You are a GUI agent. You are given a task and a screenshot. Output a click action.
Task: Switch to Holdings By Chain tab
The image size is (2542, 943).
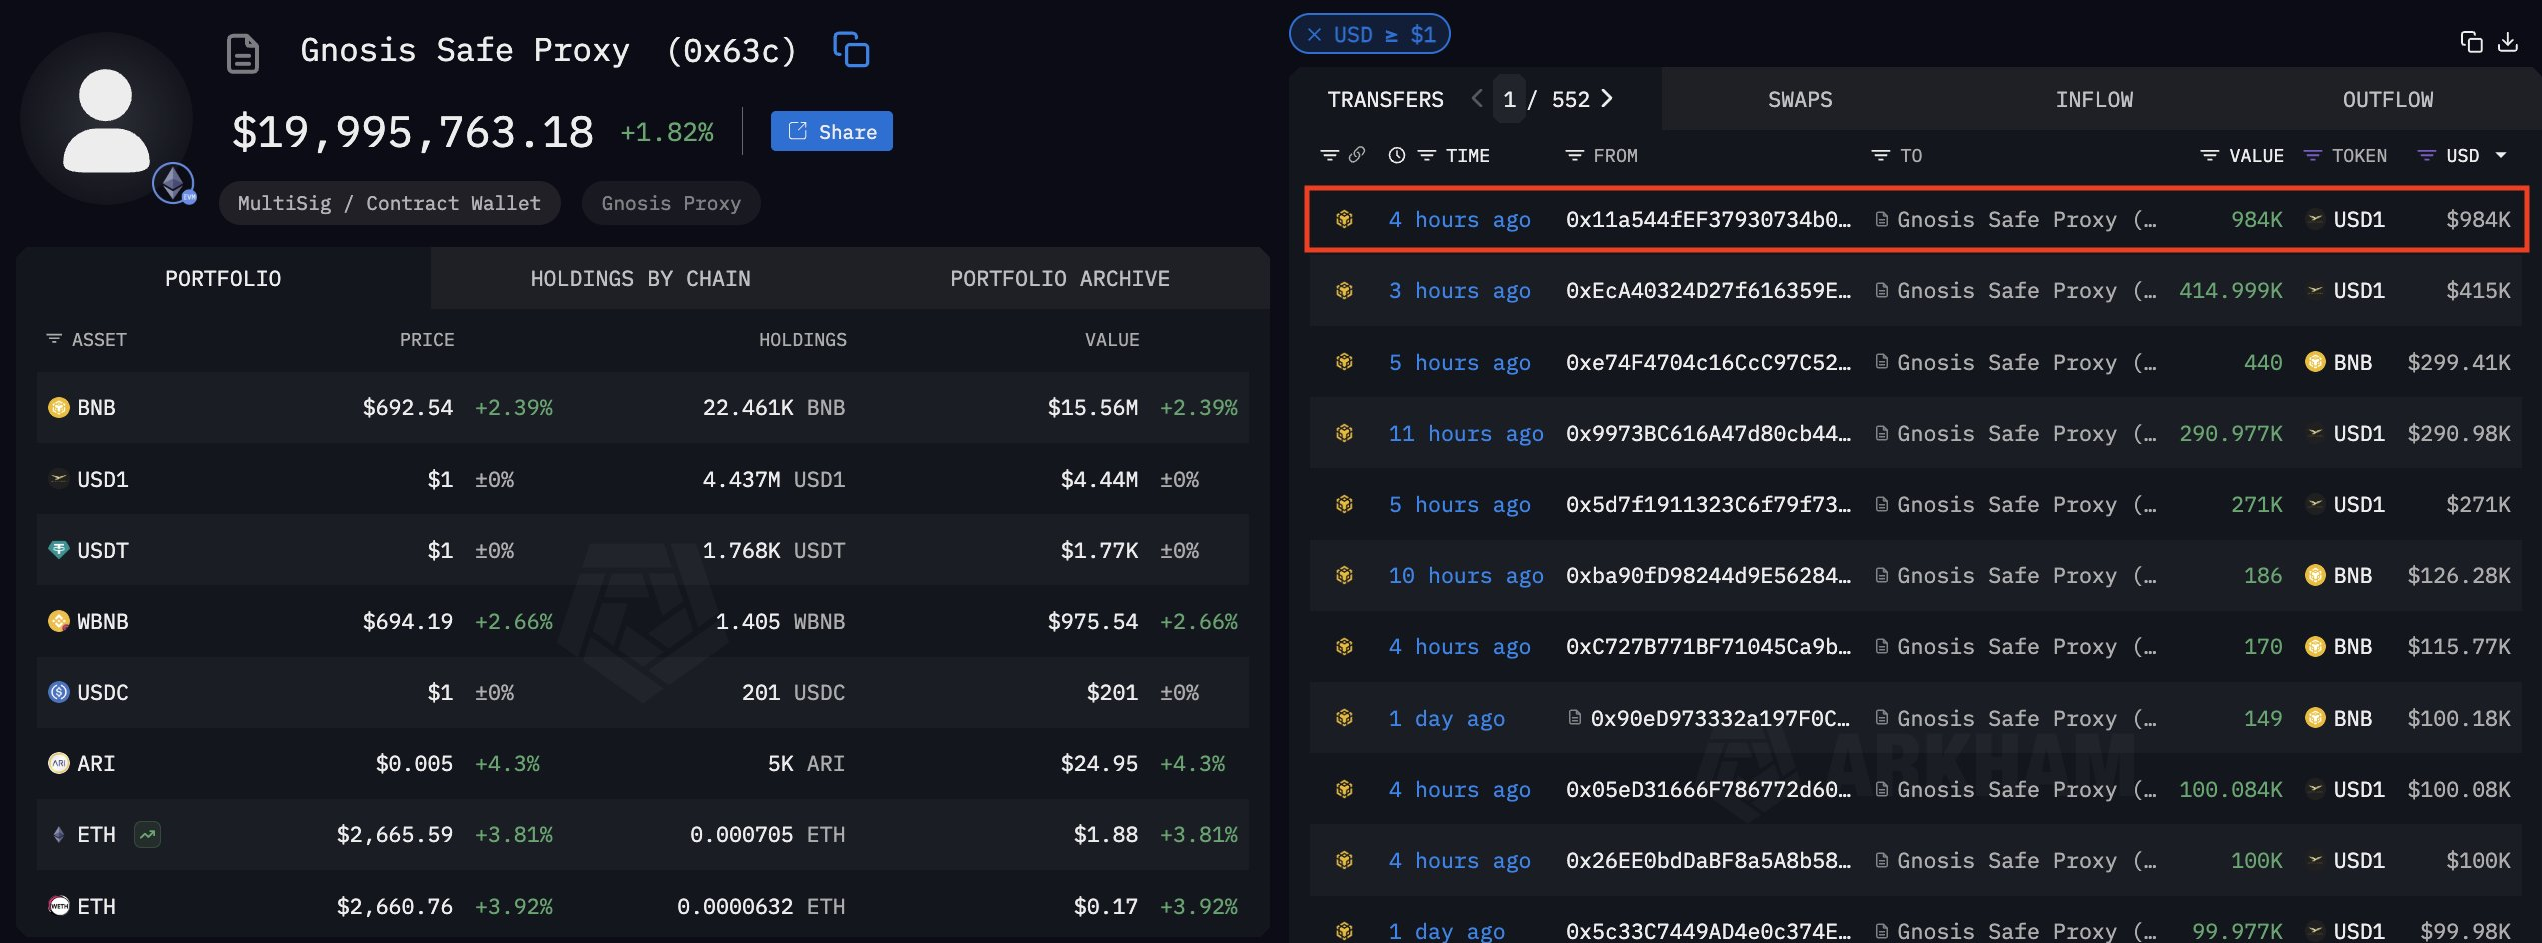click(x=640, y=278)
